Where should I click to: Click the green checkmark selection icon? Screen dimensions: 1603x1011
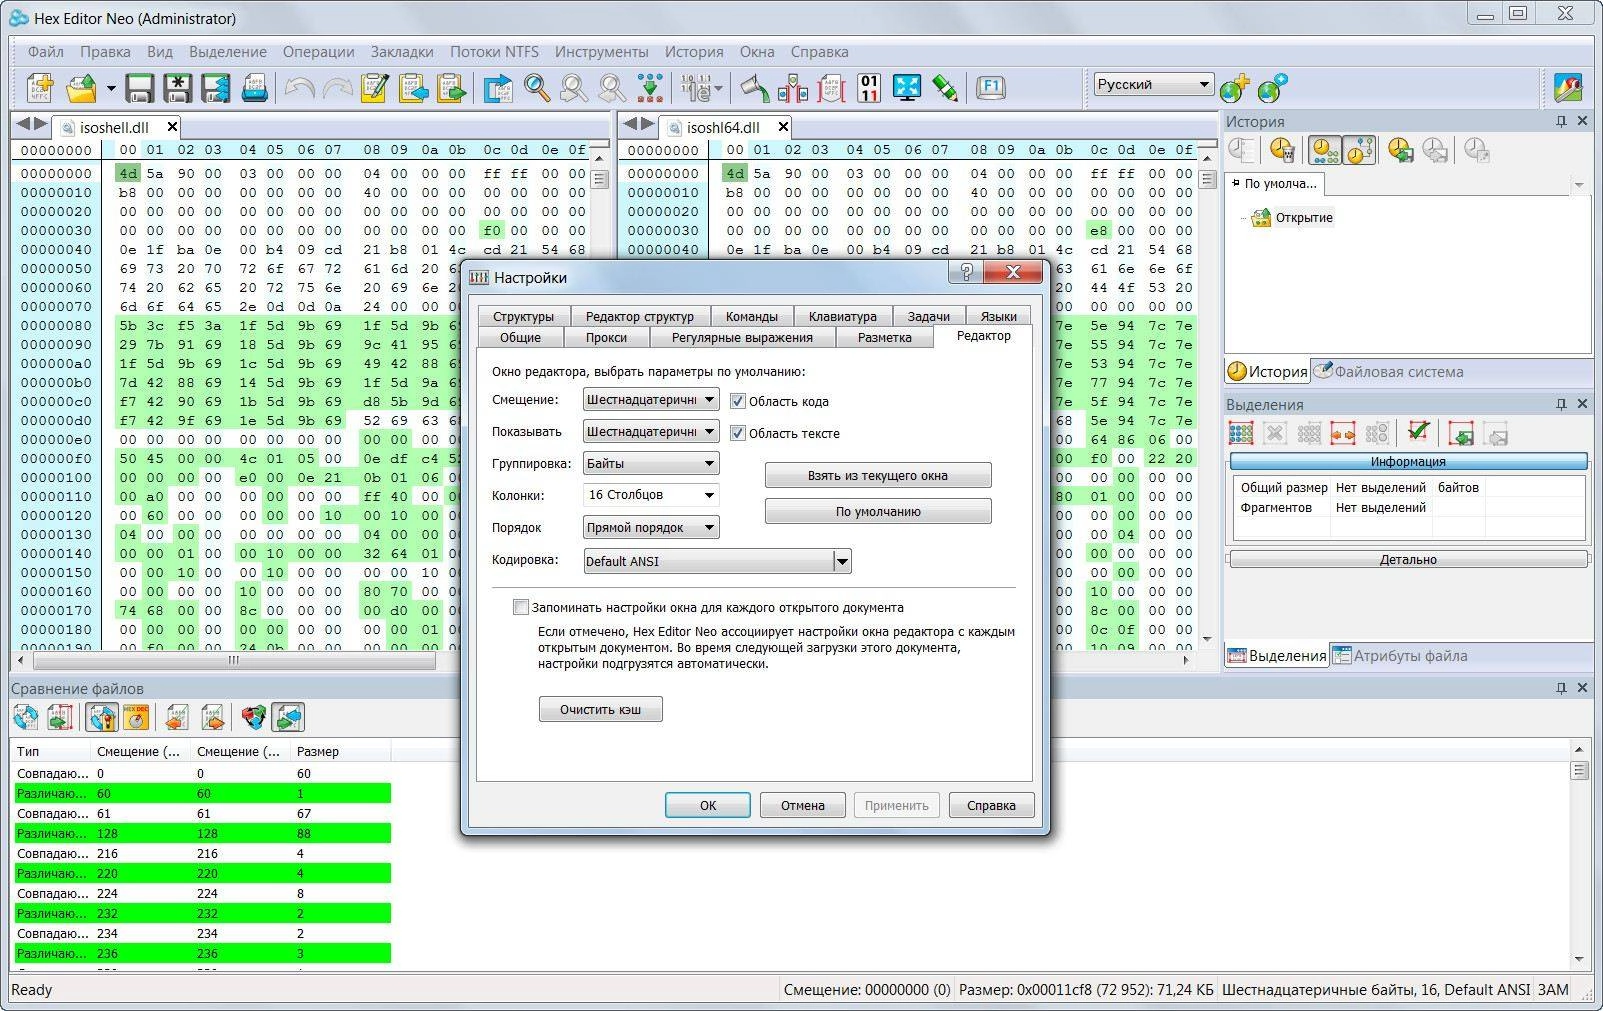[1417, 433]
